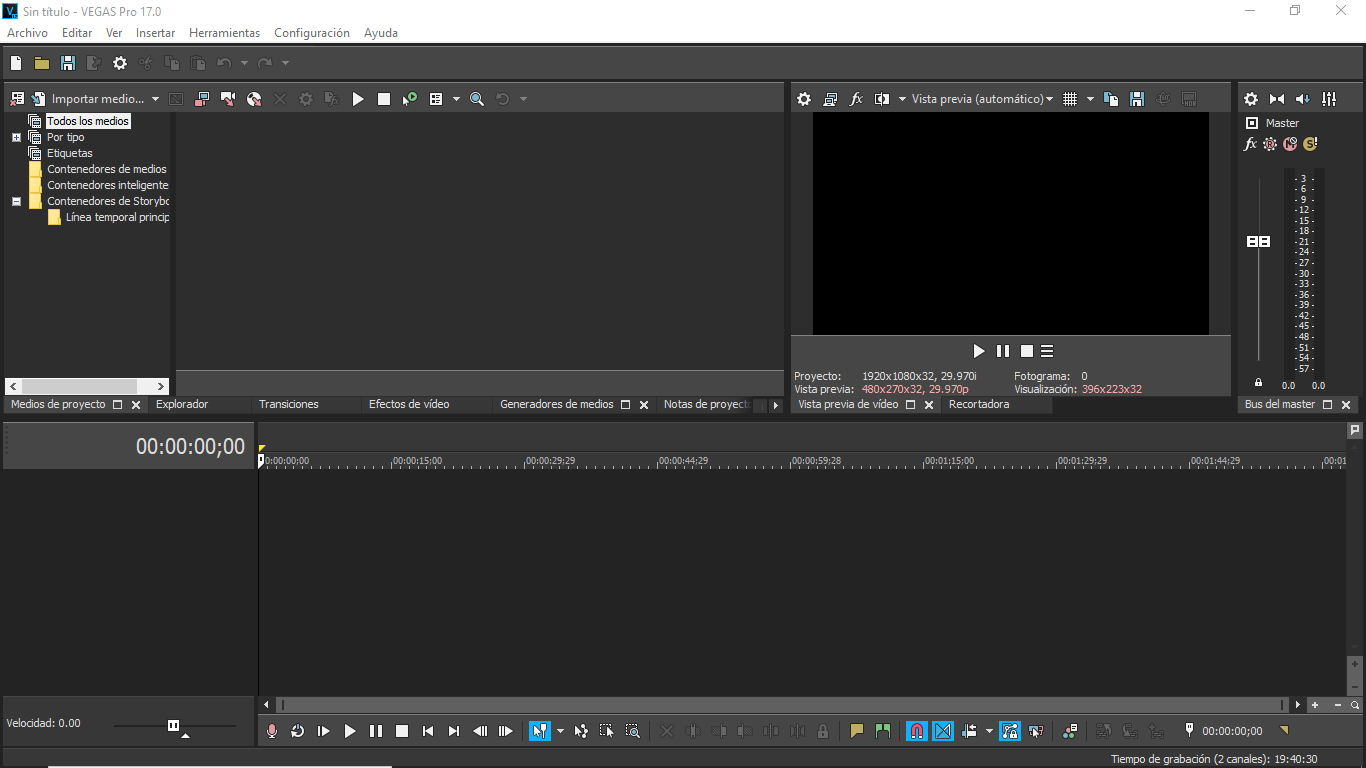Toggle loop playback in transport bar
The image size is (1366, 768).
pyautogui.click(x=298, y=731)
